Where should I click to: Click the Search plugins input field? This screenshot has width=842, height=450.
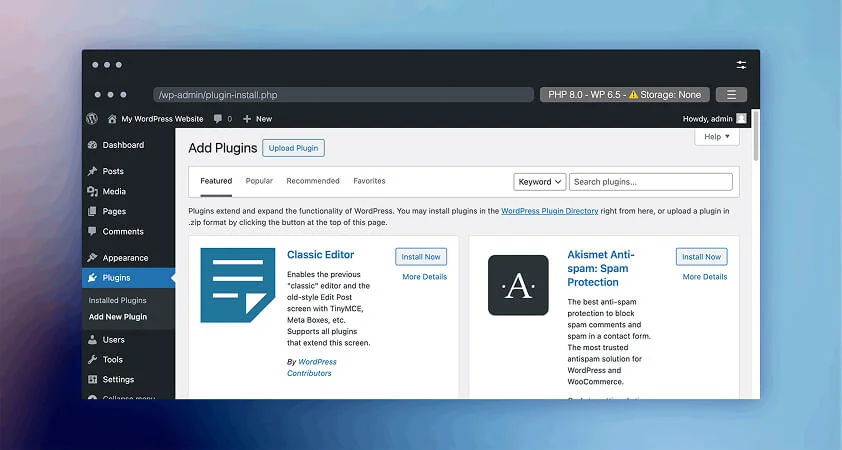tap(651, 182)
